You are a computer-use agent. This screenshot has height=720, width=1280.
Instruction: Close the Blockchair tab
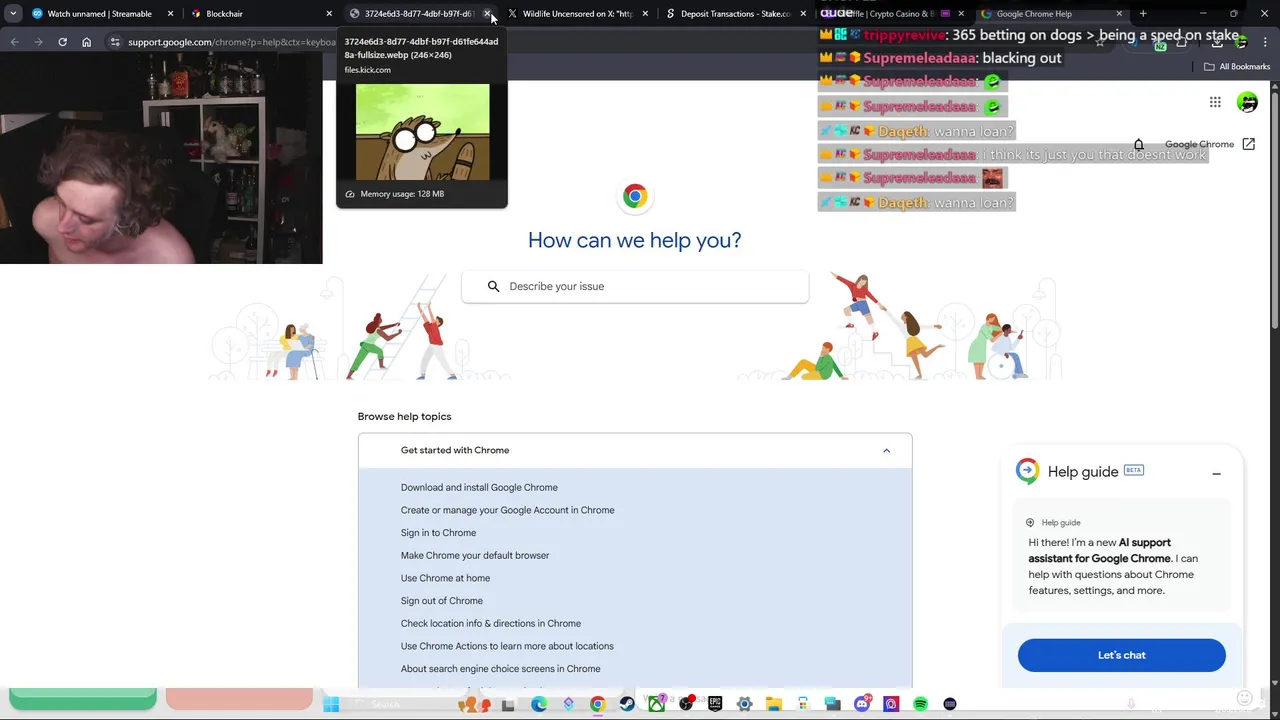click(x=328, y=14)
